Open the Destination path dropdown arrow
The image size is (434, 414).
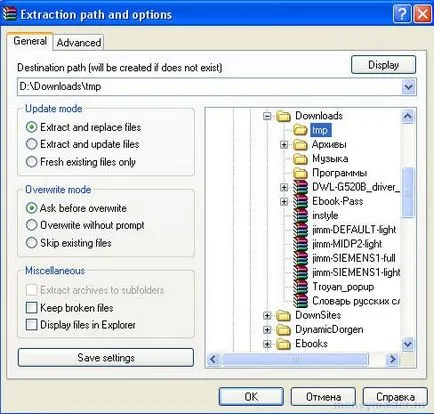(x=409, y=87)
